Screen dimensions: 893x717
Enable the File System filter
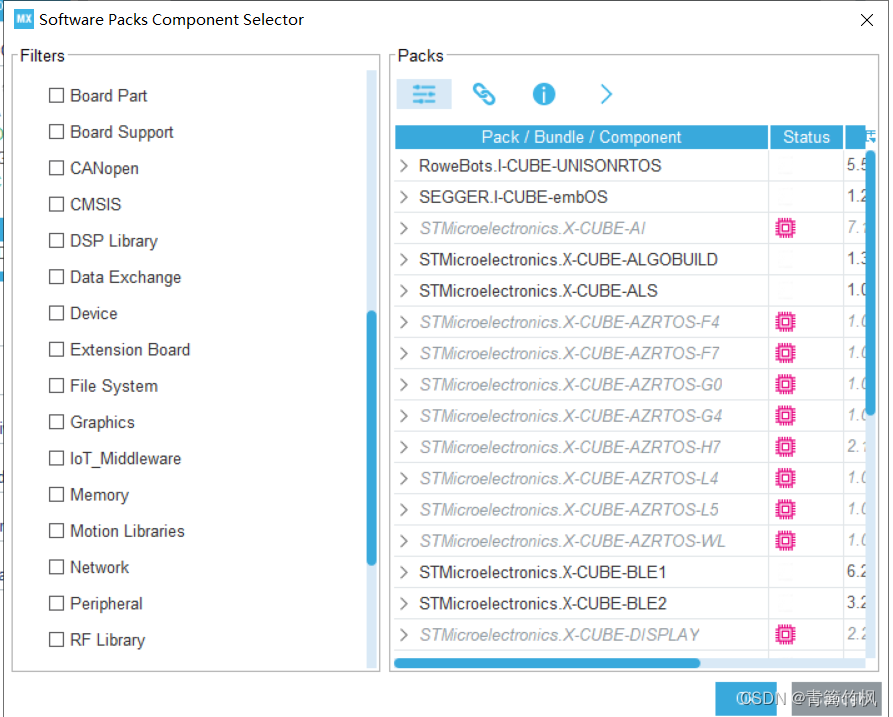(56, 386)
